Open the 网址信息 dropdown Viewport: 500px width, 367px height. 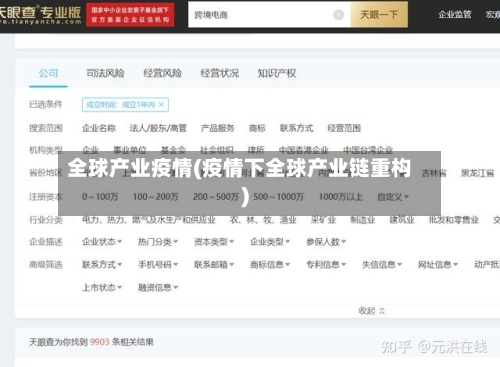coord(438,265)
